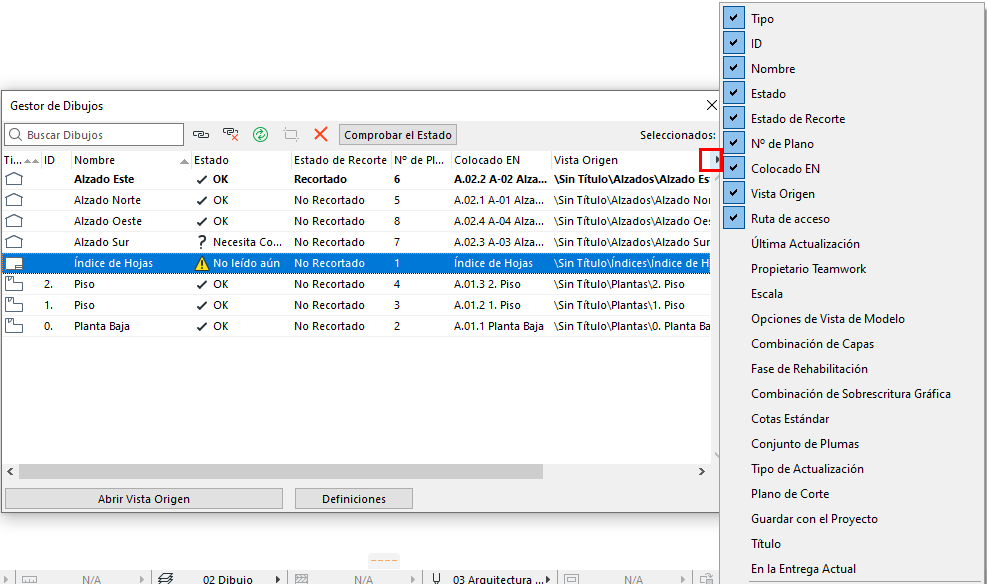Screen dimensions: 987x584
Task: Click the Definiciones button
Action: click(x=354, y=498)
